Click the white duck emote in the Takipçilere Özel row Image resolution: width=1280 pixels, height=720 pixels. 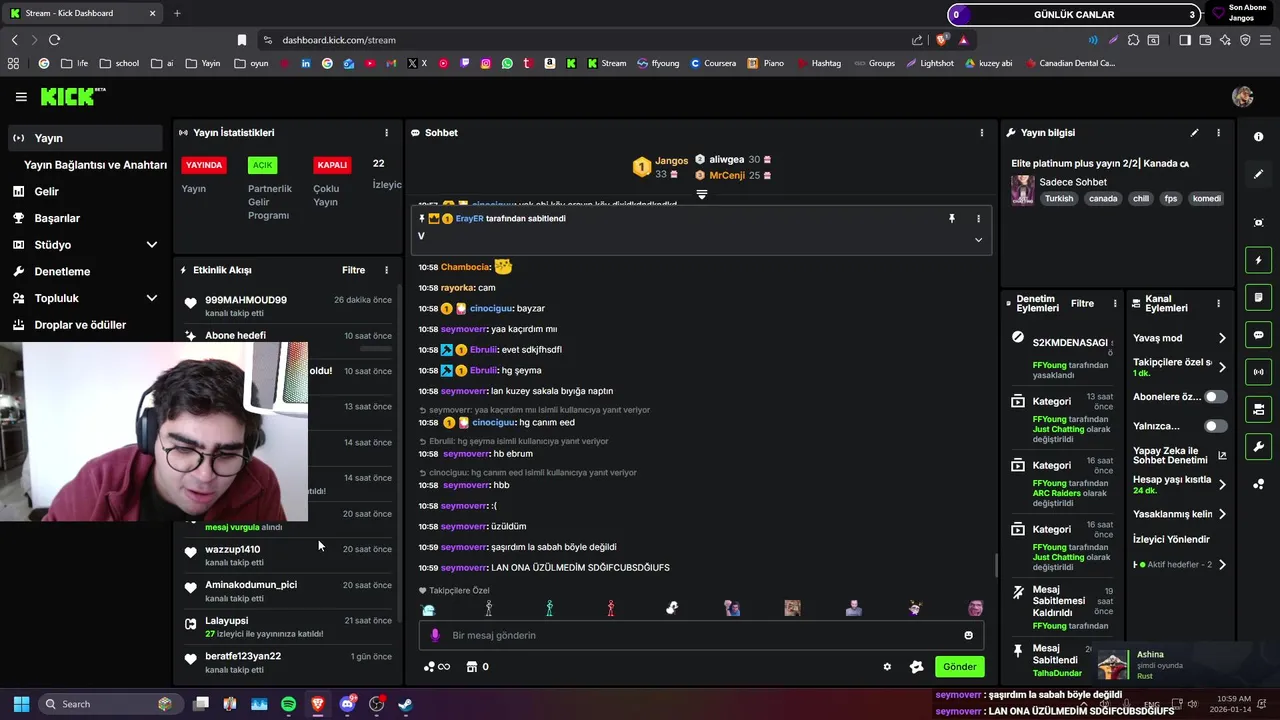click(672, 608)
